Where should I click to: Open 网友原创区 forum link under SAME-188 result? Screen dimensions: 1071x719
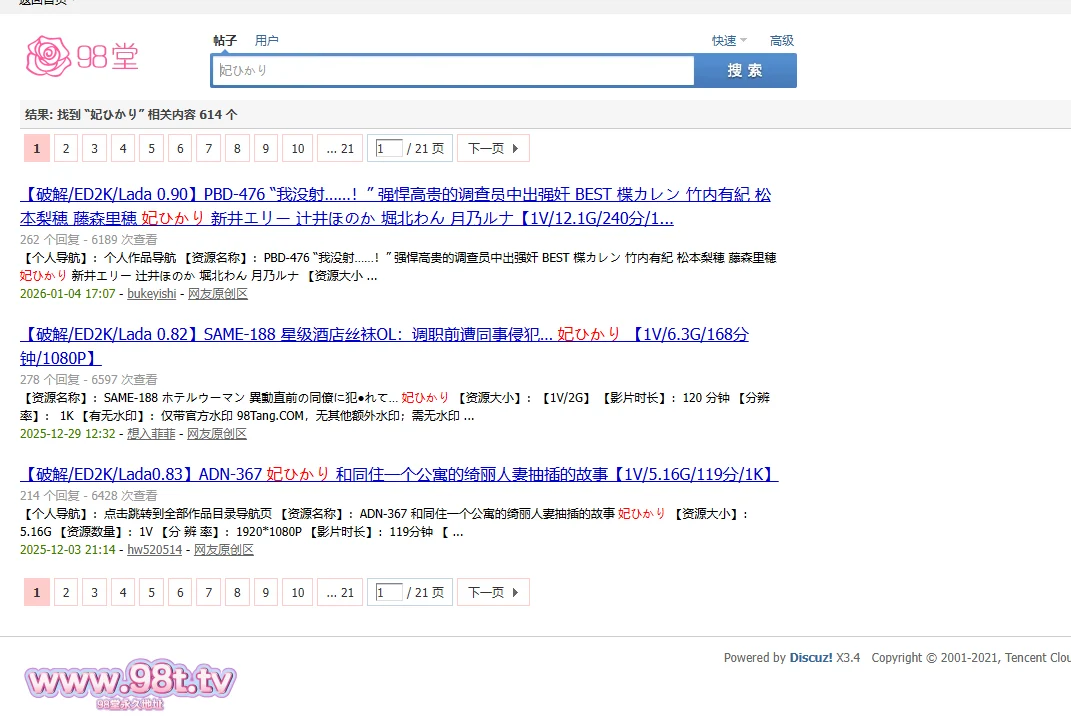pos(217,434)
